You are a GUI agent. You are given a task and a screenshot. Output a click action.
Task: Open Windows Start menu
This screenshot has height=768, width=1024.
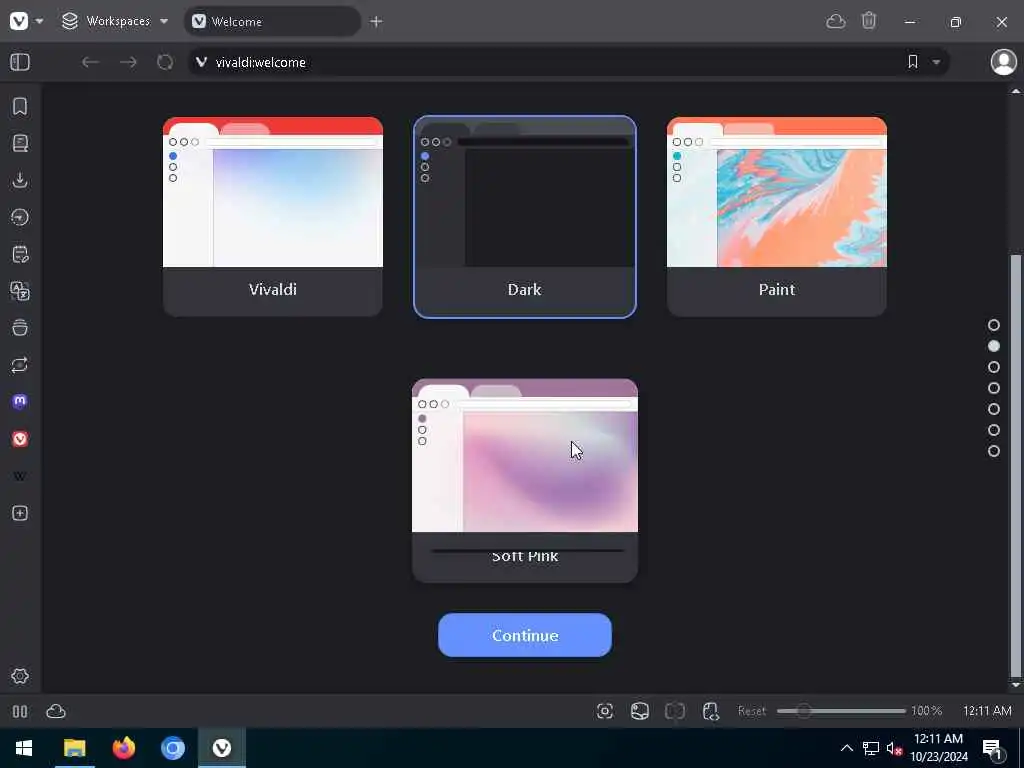click(24, 748)
